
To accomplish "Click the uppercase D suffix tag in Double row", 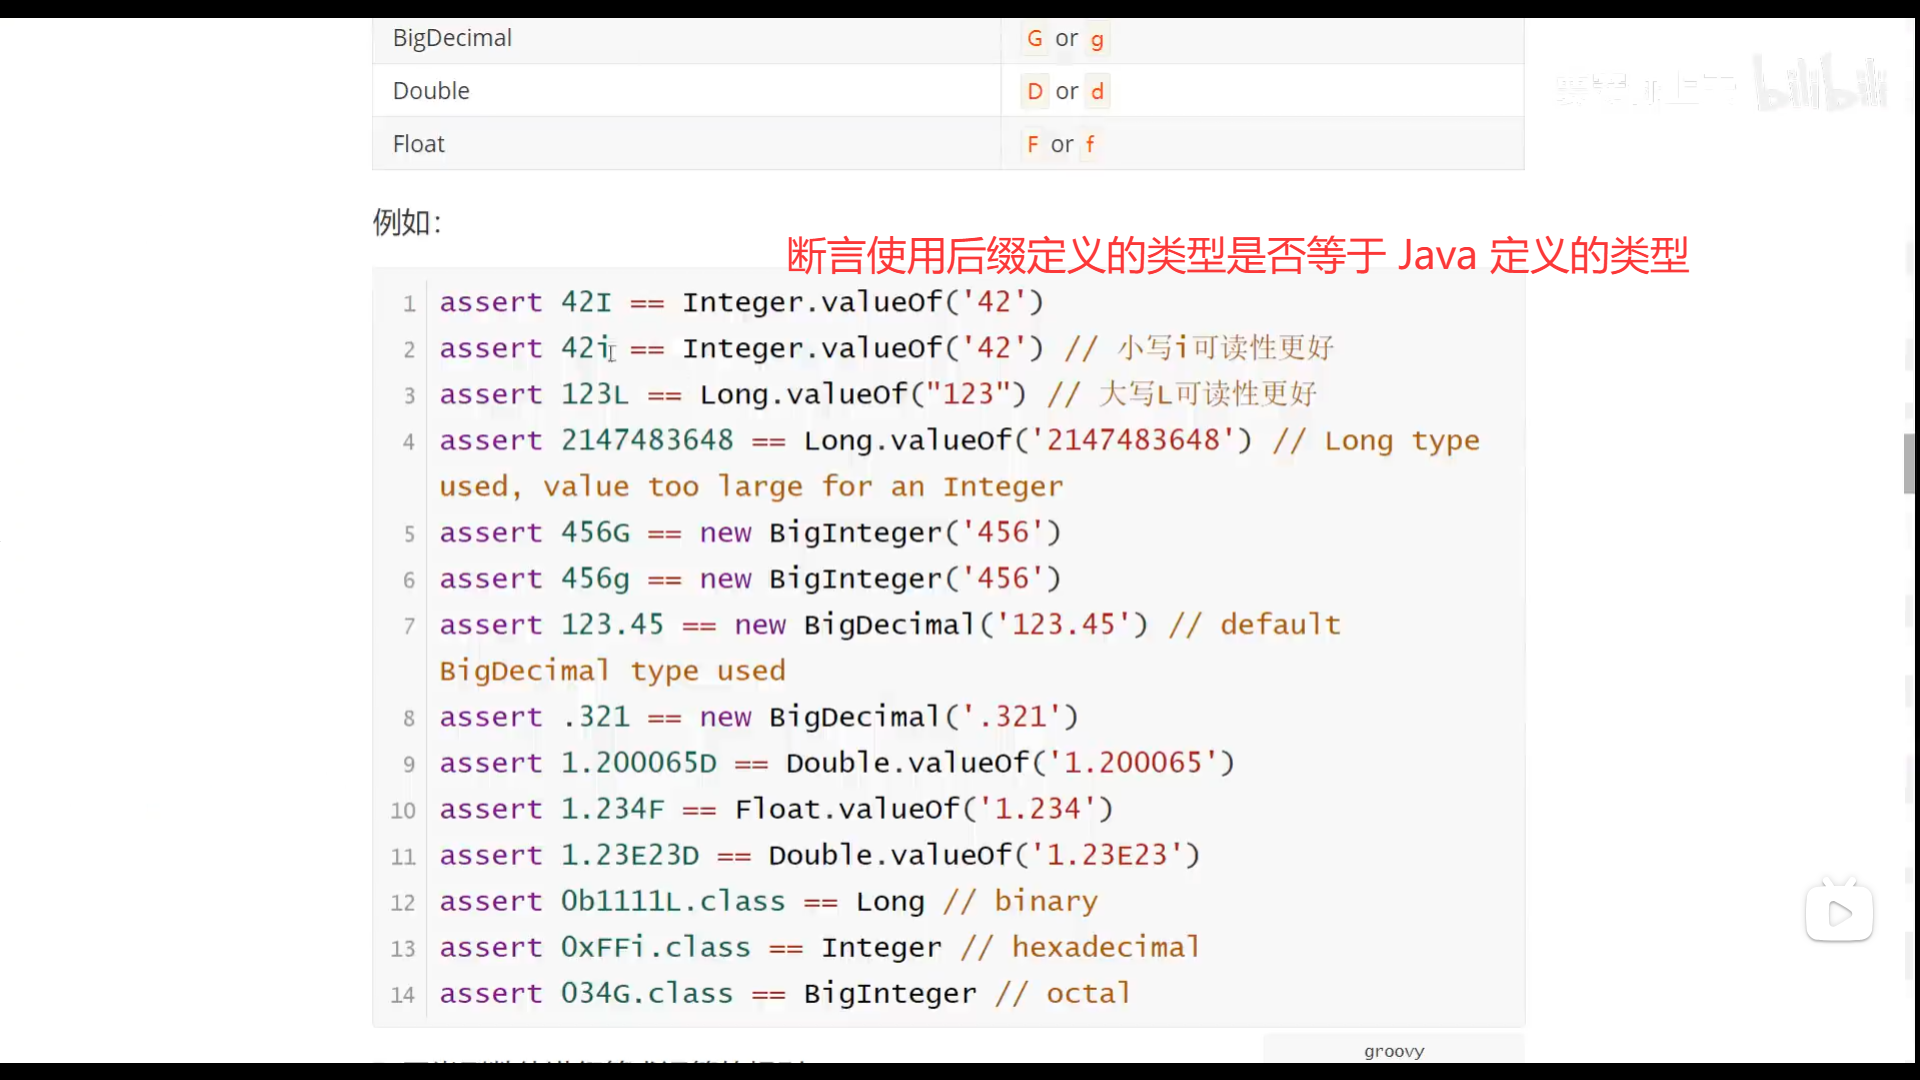I will click(1034, 92).
